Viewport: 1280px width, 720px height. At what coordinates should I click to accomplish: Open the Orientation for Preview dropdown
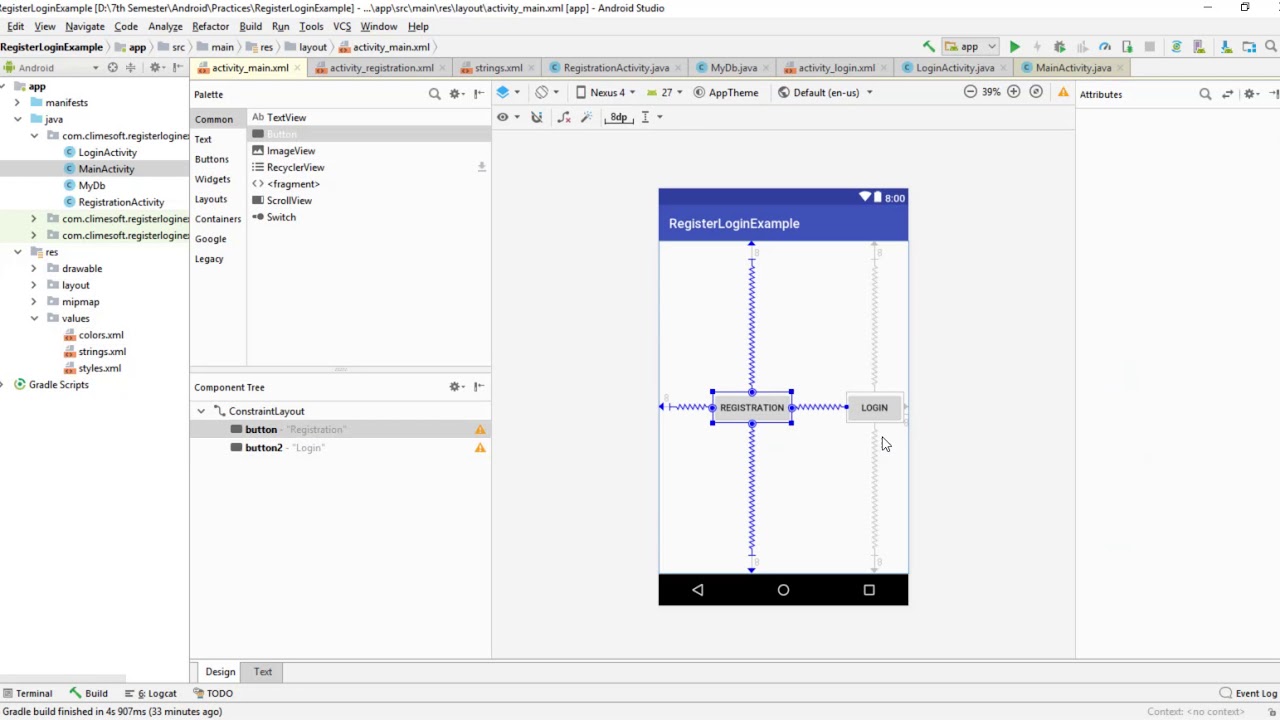[x=546, y=92]
